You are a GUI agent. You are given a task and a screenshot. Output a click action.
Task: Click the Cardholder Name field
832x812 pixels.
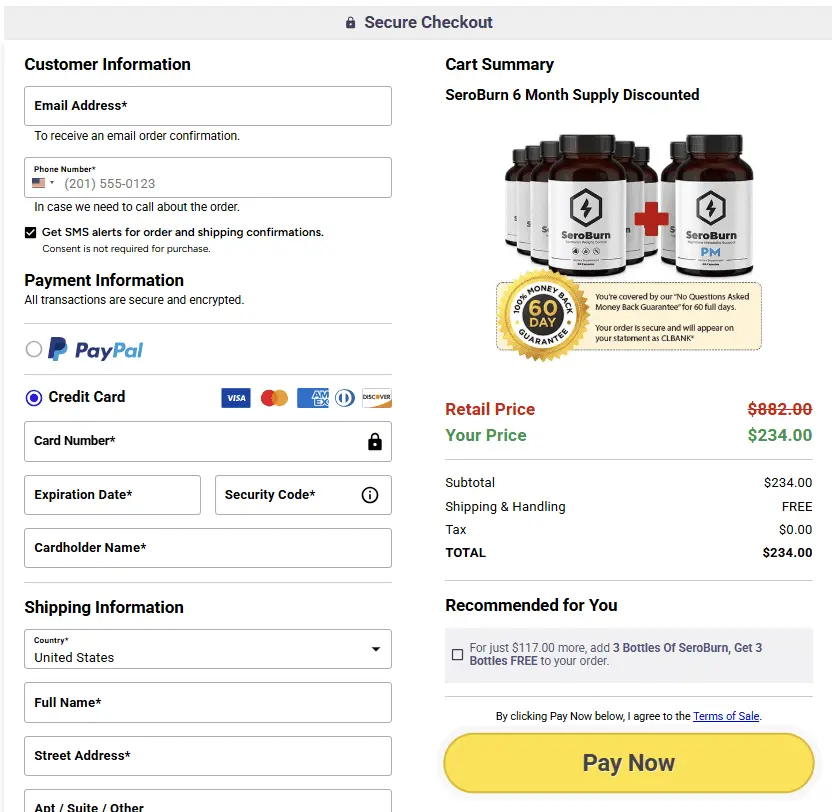coord(207,547)
